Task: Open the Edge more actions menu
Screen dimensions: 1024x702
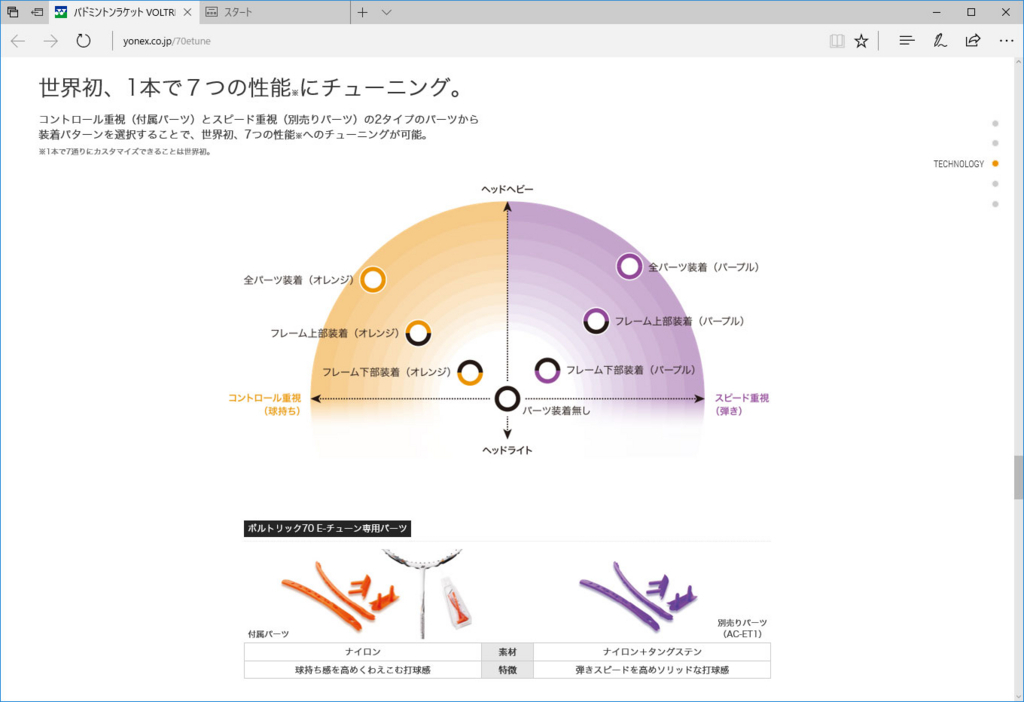Action: 1006,41
